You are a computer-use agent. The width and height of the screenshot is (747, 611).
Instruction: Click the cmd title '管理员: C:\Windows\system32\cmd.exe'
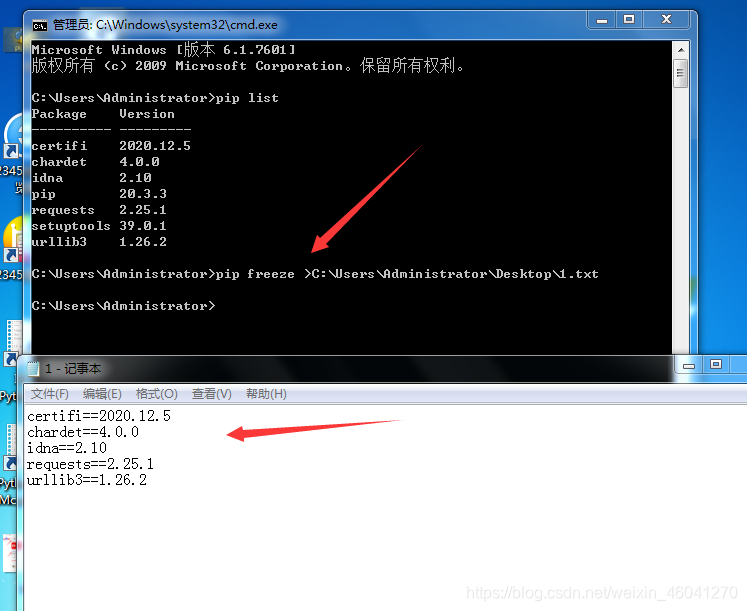[x=165, y=25]
